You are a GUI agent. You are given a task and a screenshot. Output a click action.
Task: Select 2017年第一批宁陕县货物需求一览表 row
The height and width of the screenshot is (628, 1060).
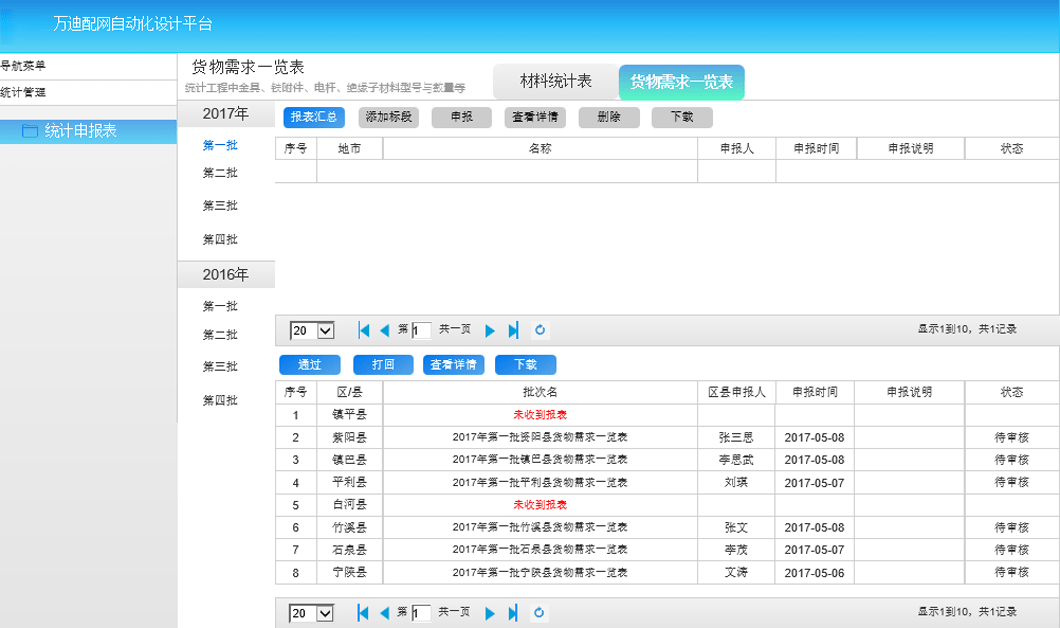click(667, 573)
